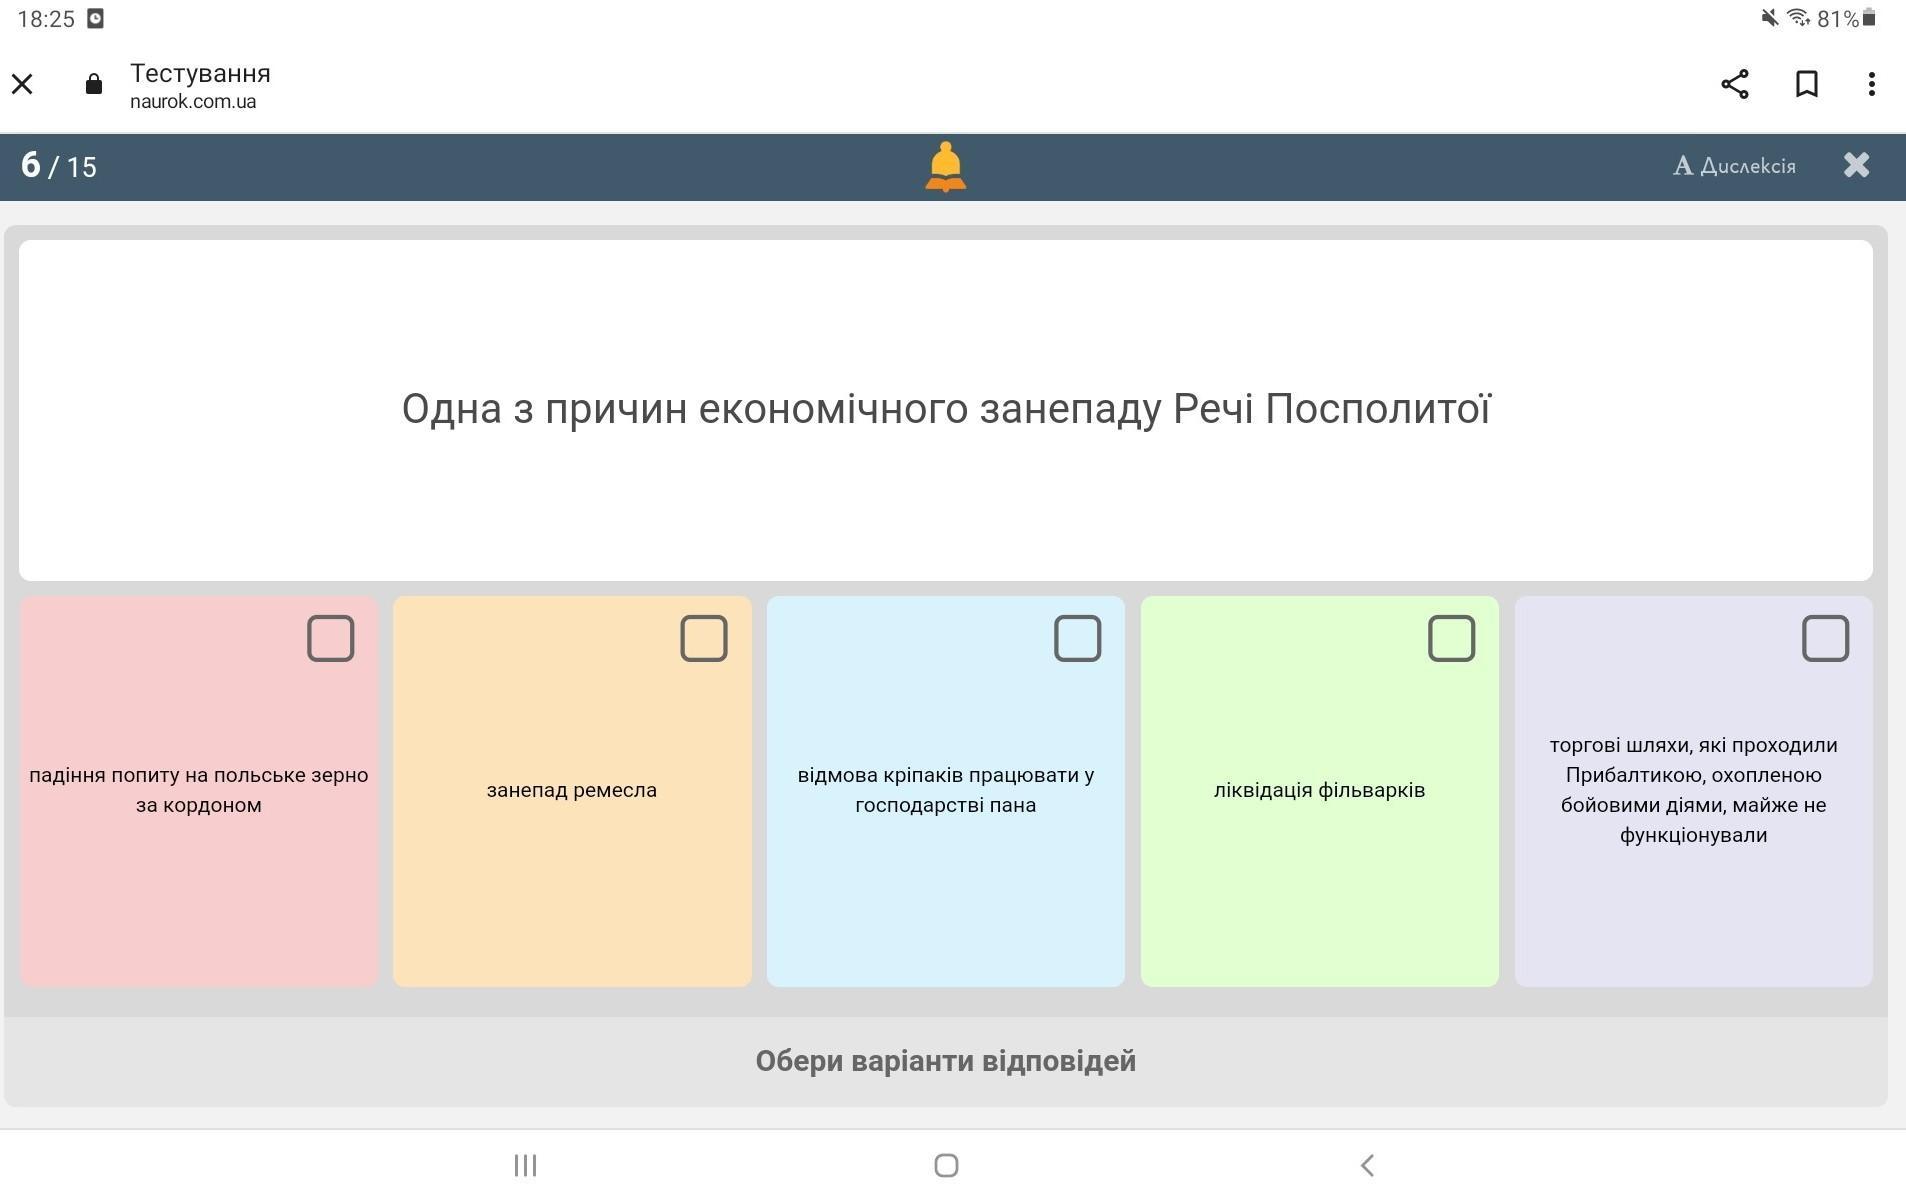Image resolution: width=1906 pixels, height=1200 pixels.
Task: Open Android recent apps button
Action: 525,1165
